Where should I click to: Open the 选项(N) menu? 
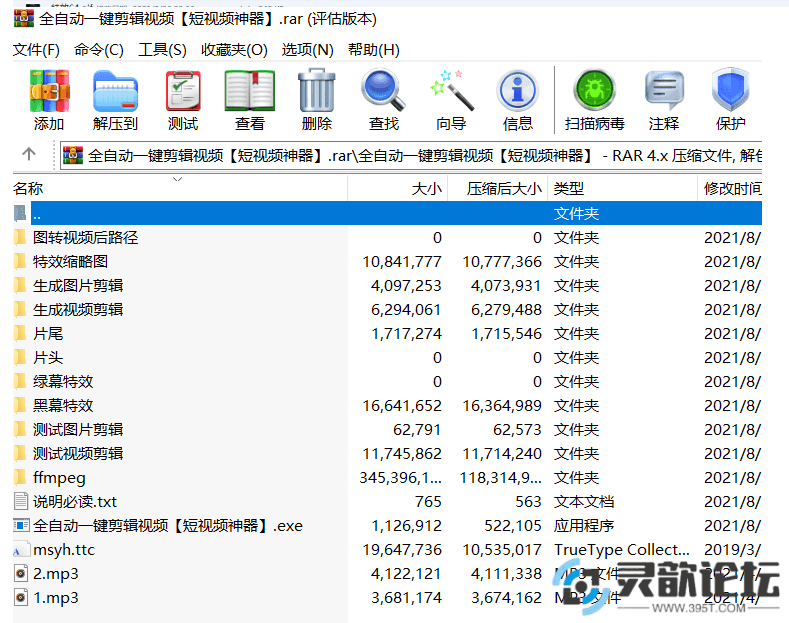coord(307,50)
